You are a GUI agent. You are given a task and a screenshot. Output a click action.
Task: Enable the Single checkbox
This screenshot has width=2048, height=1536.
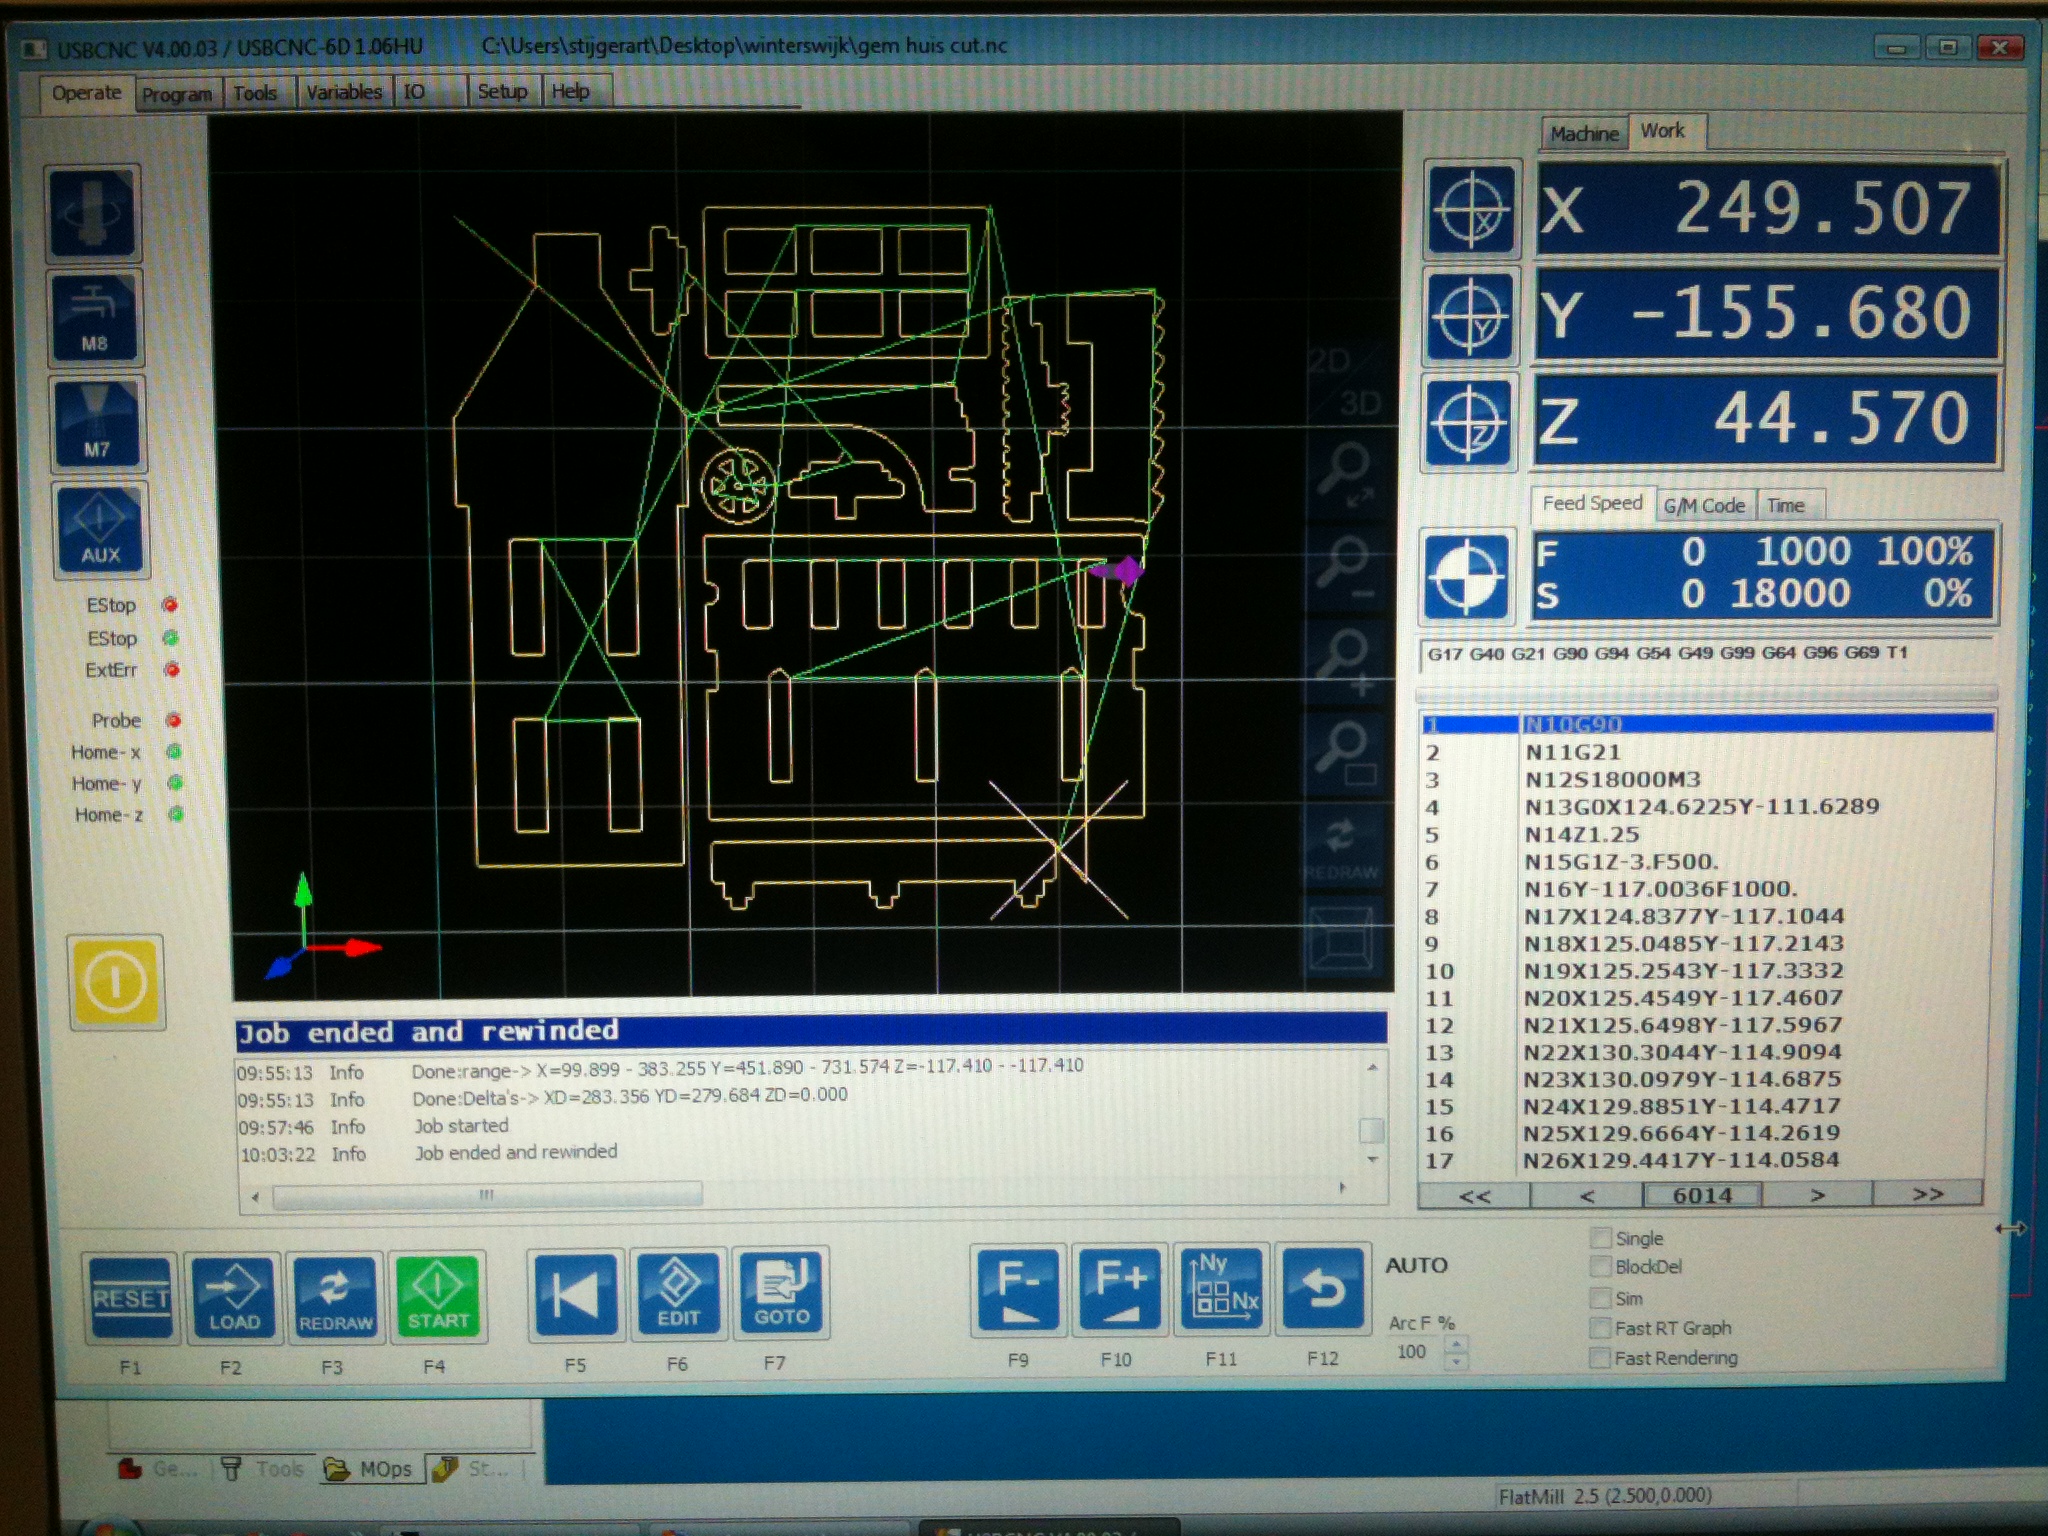tap(1601, 1238)
